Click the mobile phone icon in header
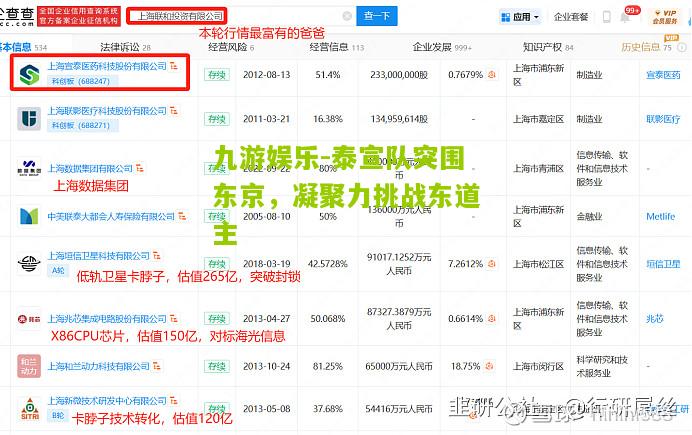 click(607, 17)
